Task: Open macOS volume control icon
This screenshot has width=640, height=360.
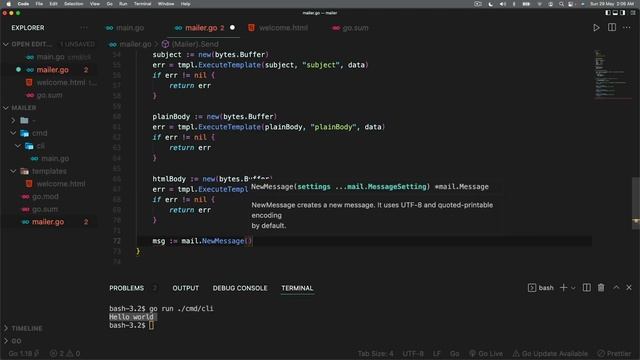Action: pos(503,4)
